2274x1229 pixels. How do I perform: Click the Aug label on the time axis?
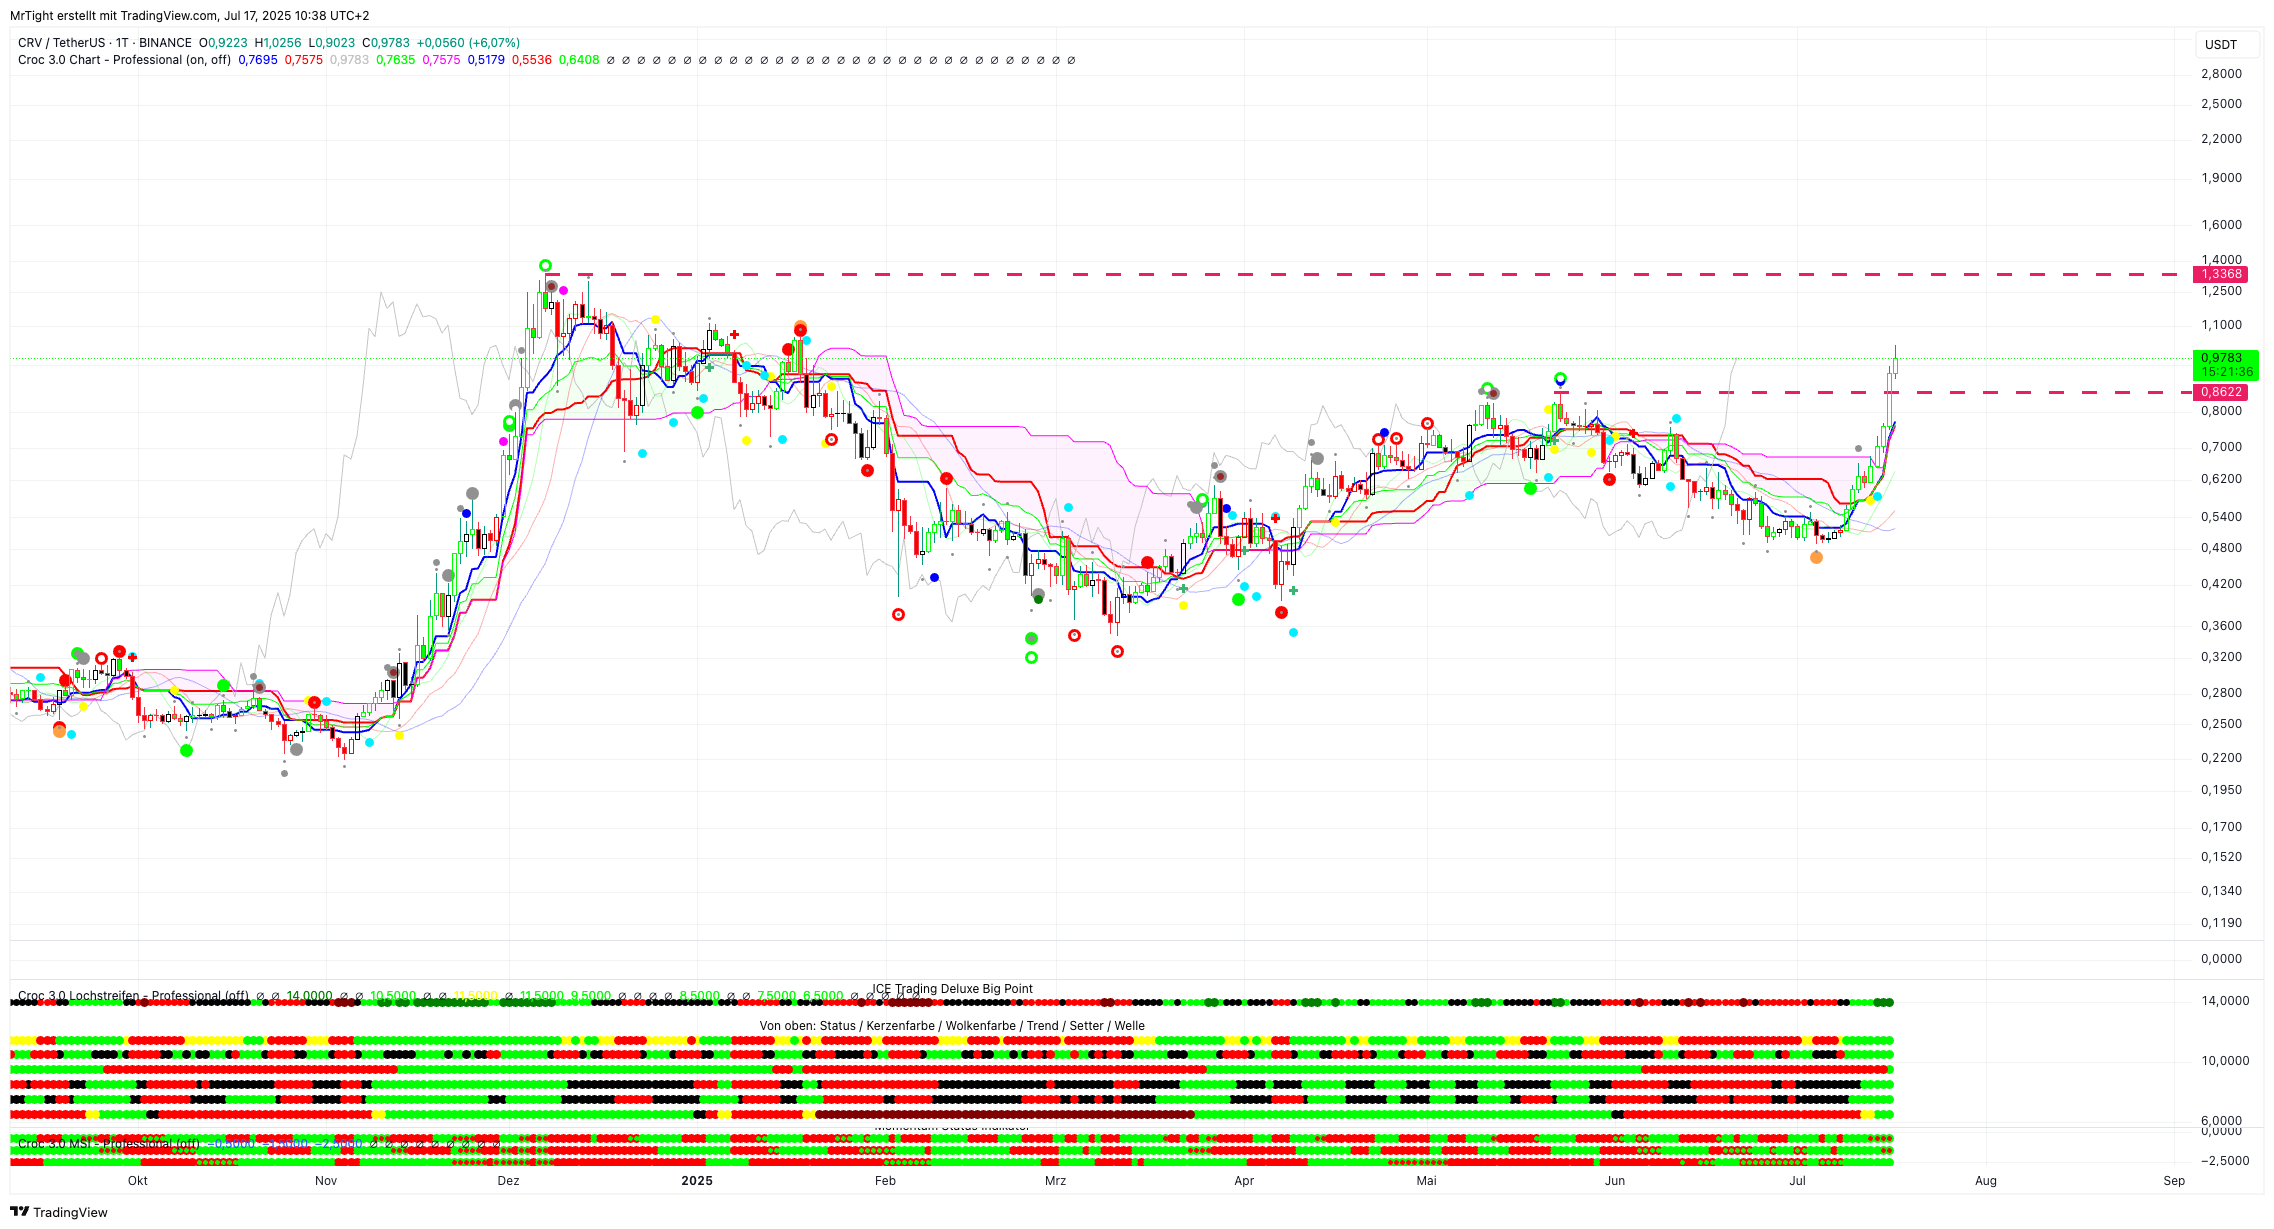(x=1985, y=1181)
